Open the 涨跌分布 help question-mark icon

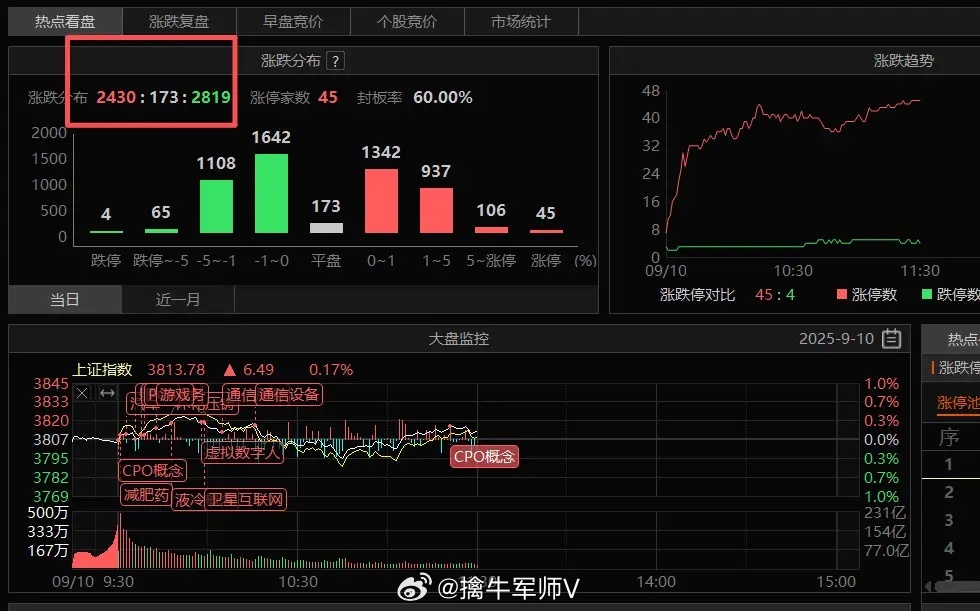336,61
